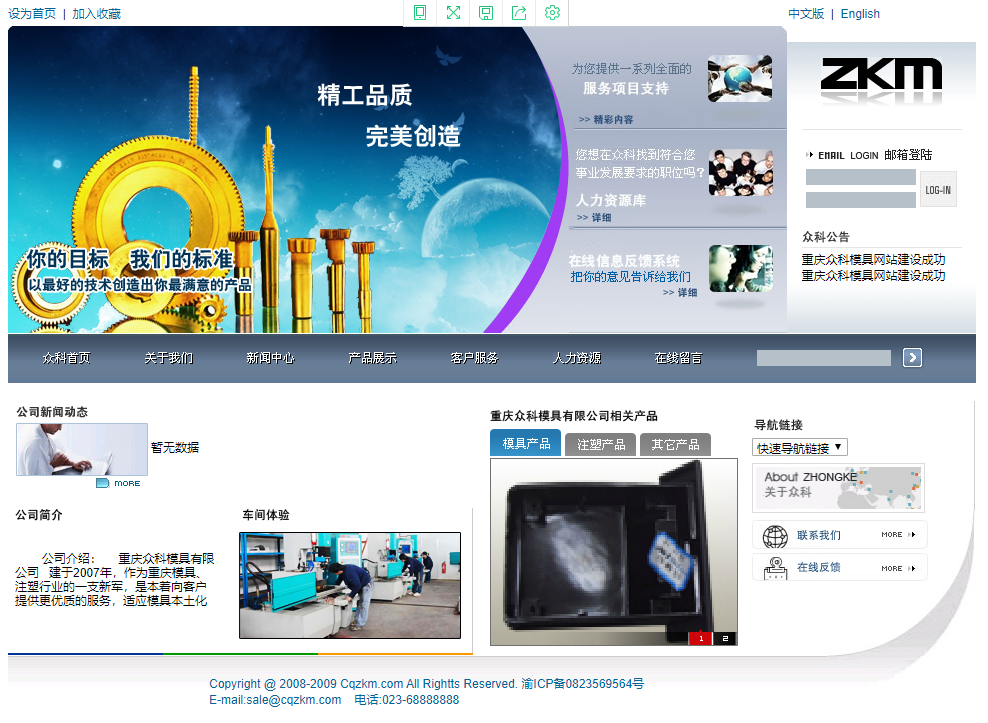The image size is (988, 723).
Task: Show product slide number 2
Action: click(725, 638)
